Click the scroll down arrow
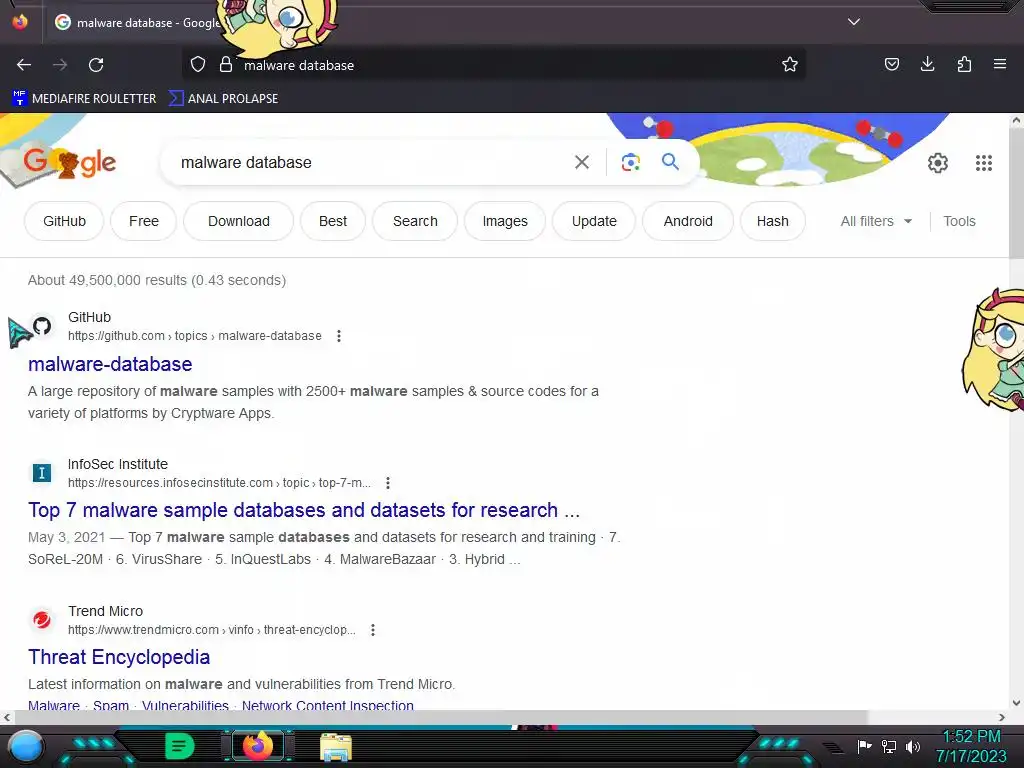This screenshot has height=768, width=1024. click(1016, 703)
